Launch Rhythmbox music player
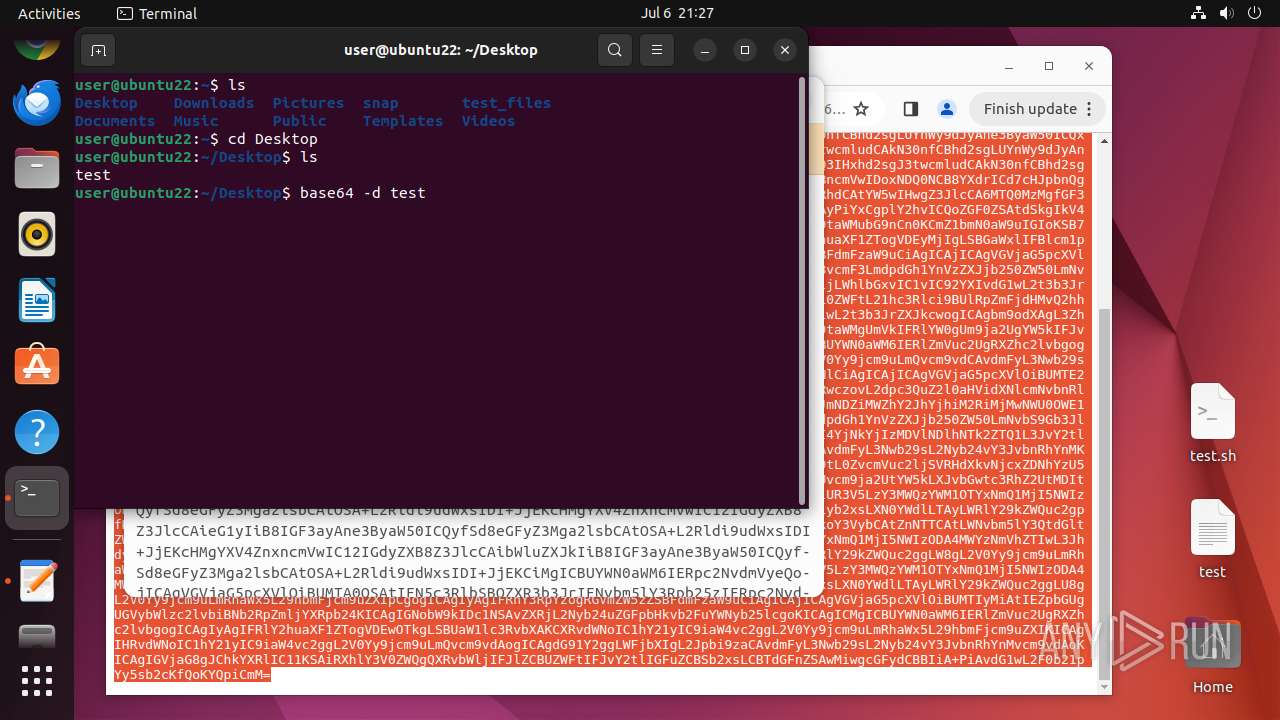This screenshot has height=720, width=1280. (x=37, y=234)
